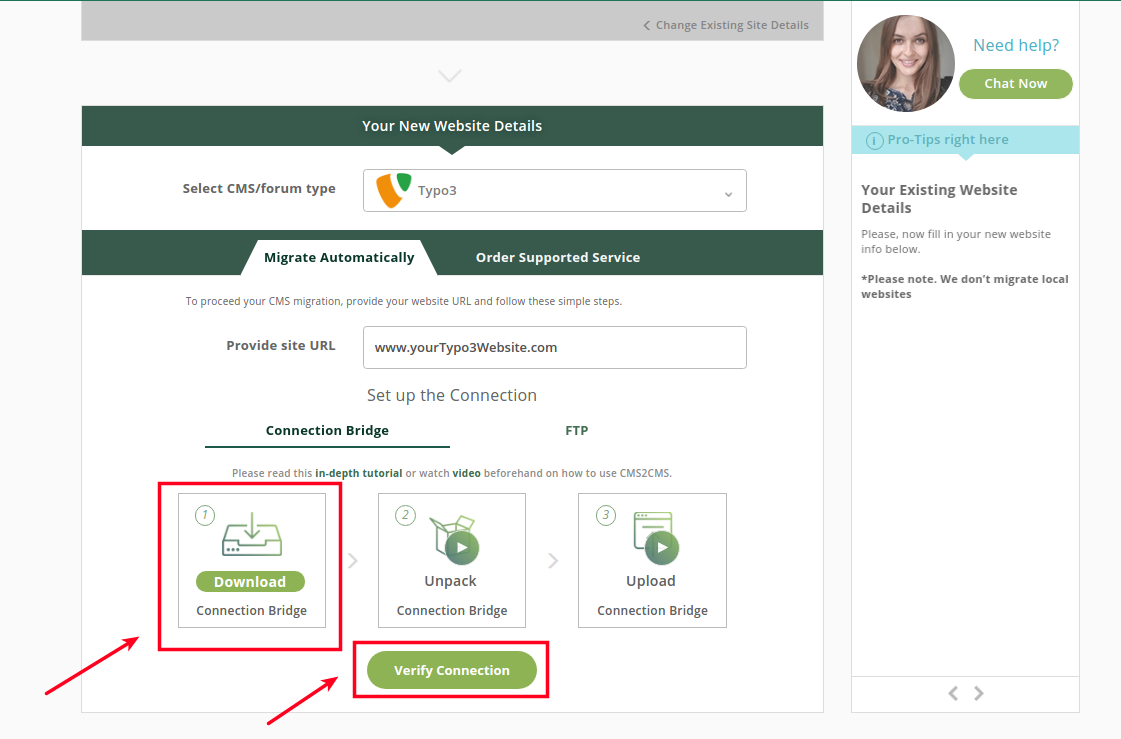1121x739 pixels.
Task: Click the chevron between steps 2 and 3
Action: point(553,560)
